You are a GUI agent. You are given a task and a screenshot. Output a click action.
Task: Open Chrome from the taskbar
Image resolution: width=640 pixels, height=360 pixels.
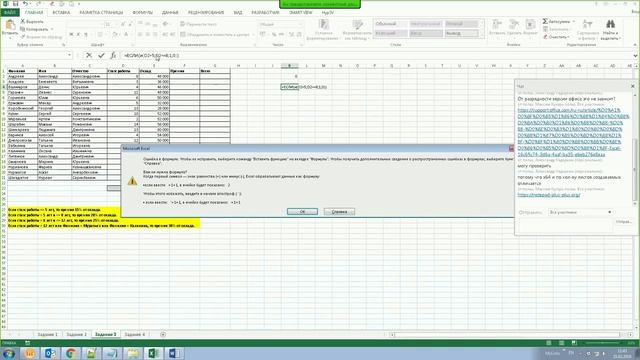click(x=71, y=353)
